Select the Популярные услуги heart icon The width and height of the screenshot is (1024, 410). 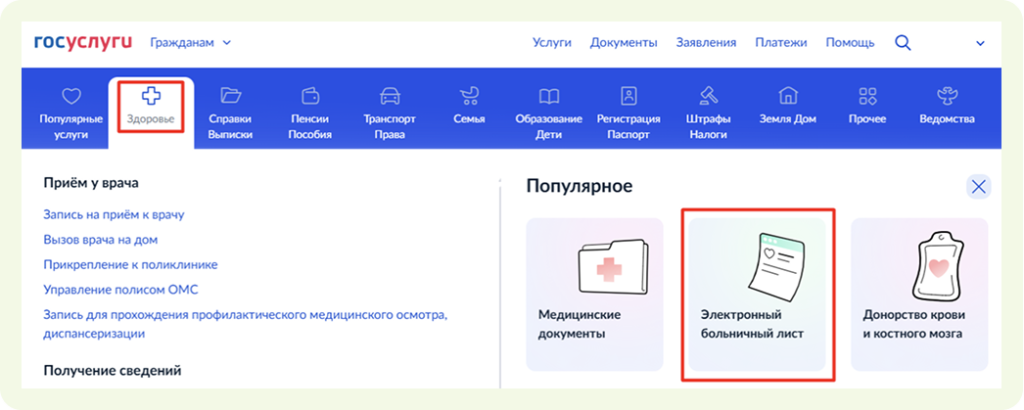coord(71,97)
